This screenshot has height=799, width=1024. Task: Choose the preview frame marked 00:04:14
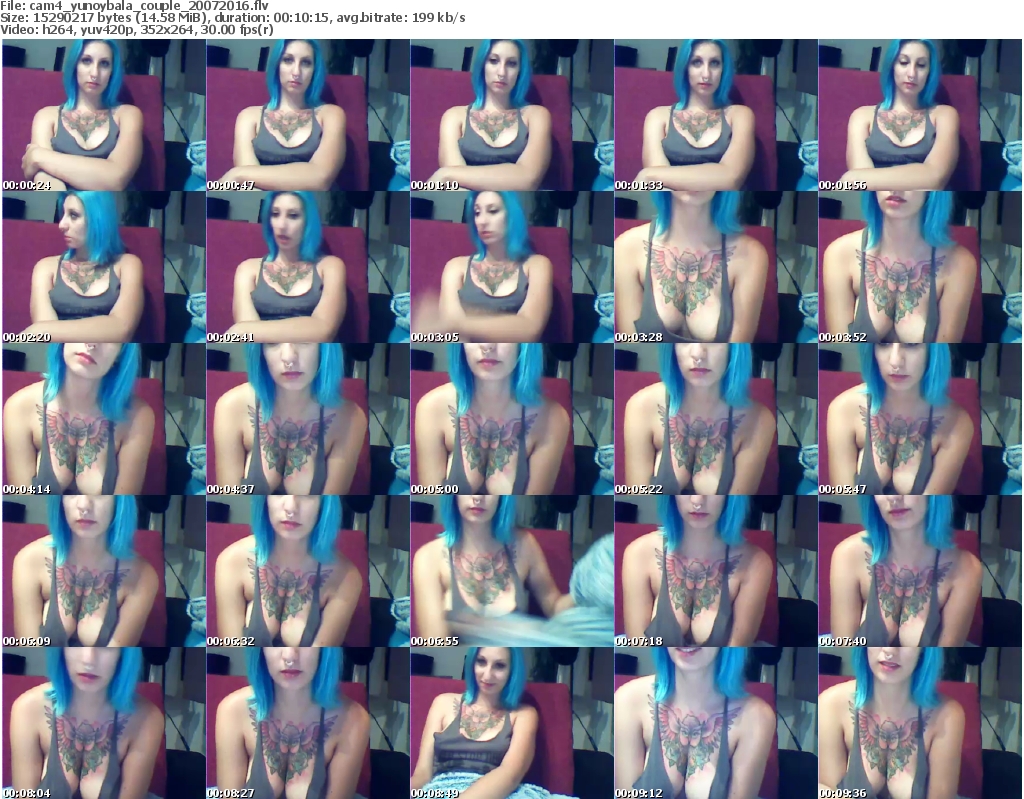pyautogui.click(x=103, y=419)
